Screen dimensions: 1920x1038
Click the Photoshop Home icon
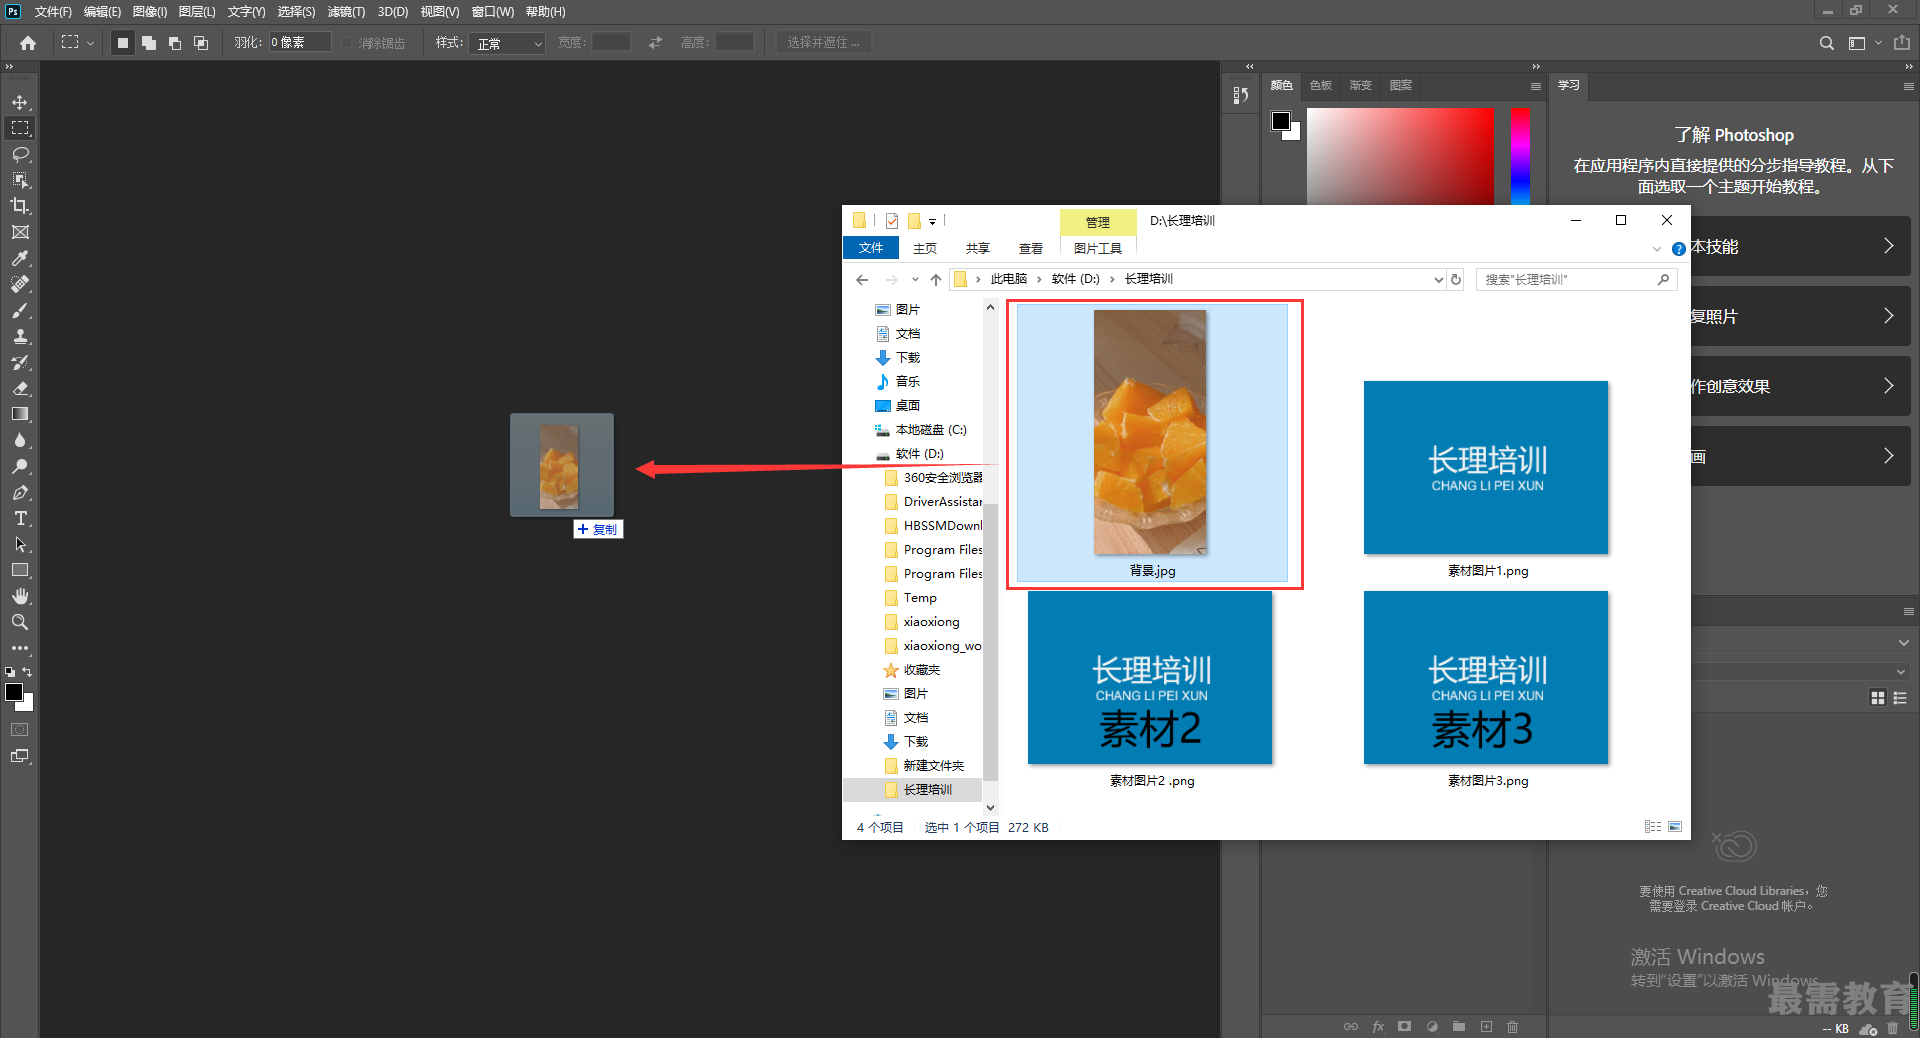point(28,43)
